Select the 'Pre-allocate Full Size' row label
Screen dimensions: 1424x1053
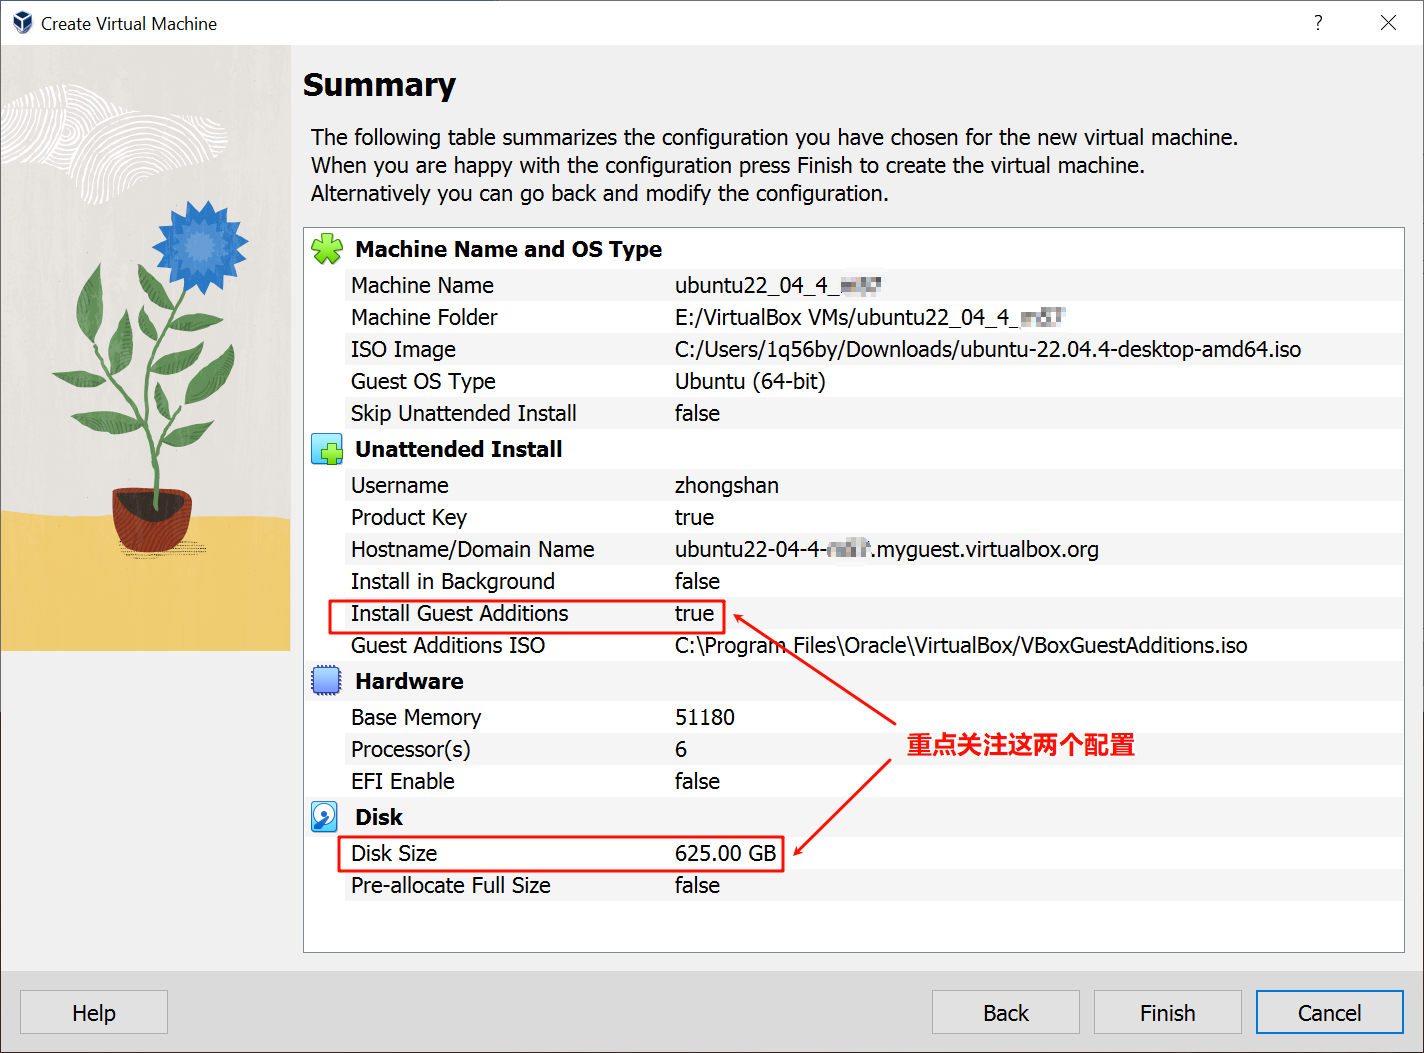point(451,885)
